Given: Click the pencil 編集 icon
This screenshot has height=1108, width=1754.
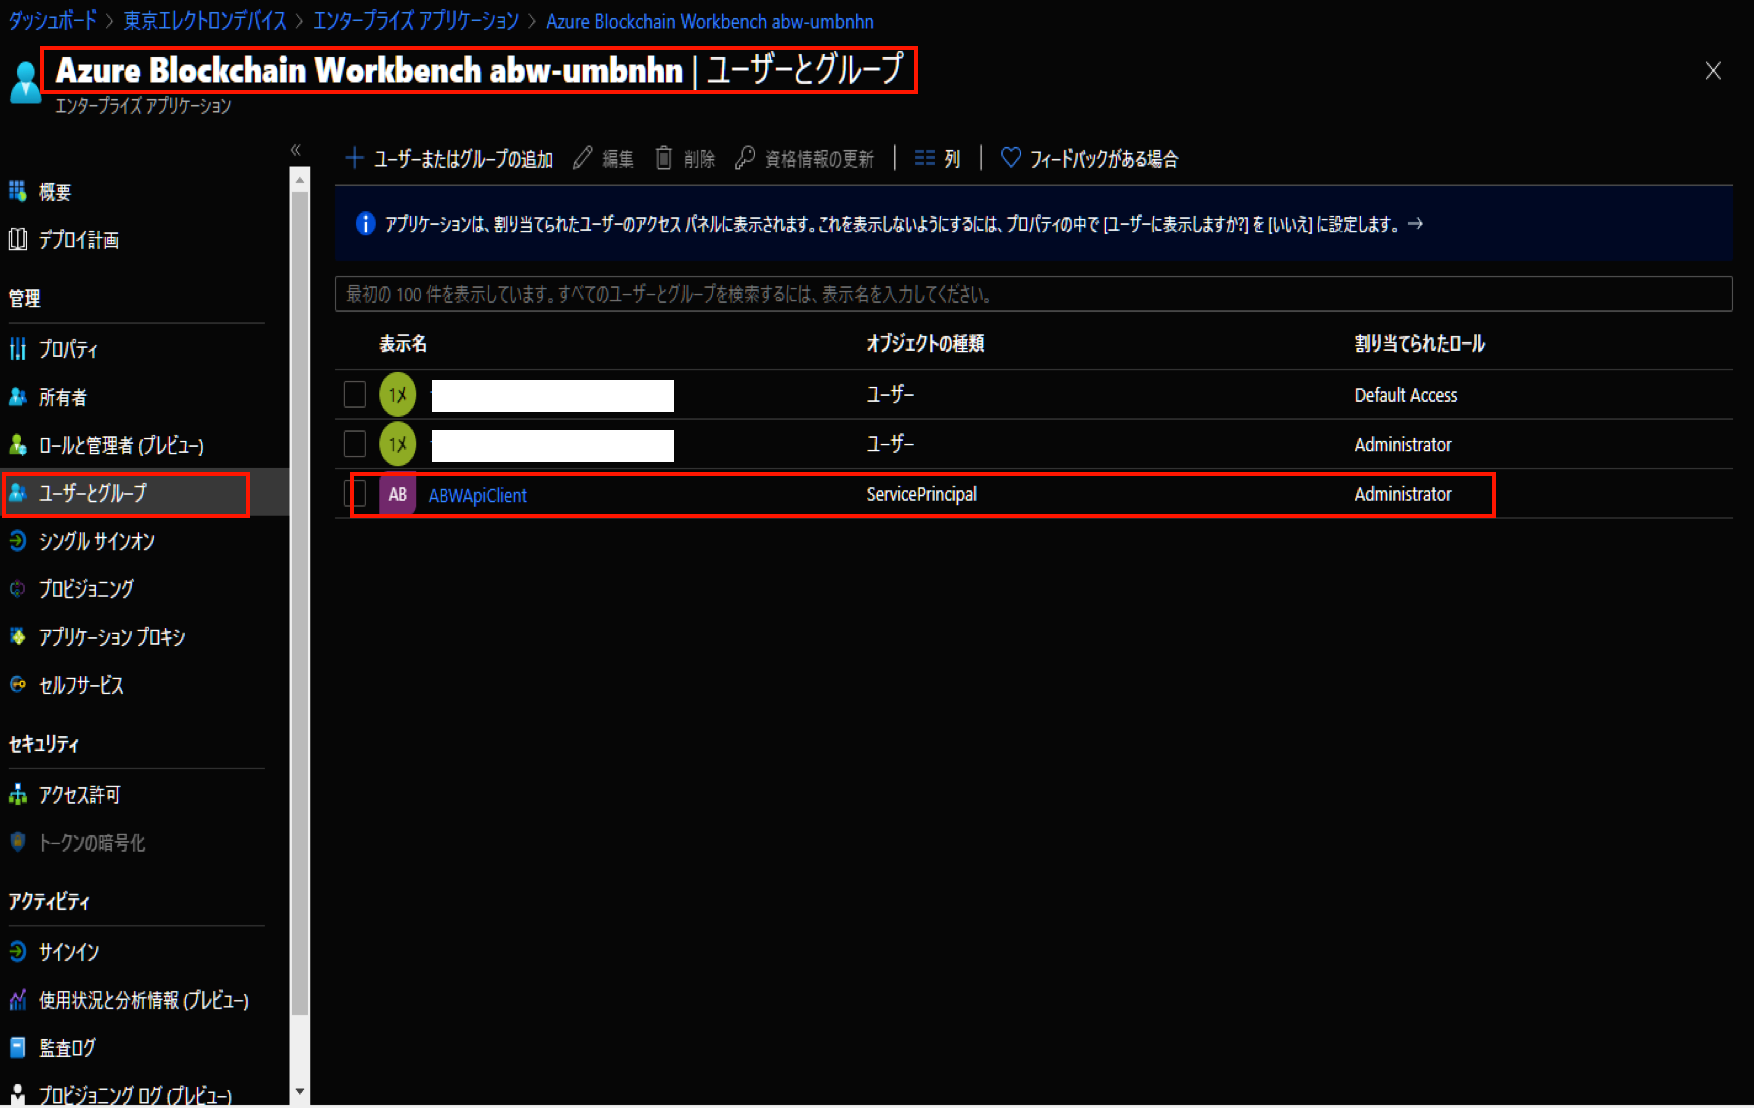Looking at the screenshot, I should click(x=583, y=158).
